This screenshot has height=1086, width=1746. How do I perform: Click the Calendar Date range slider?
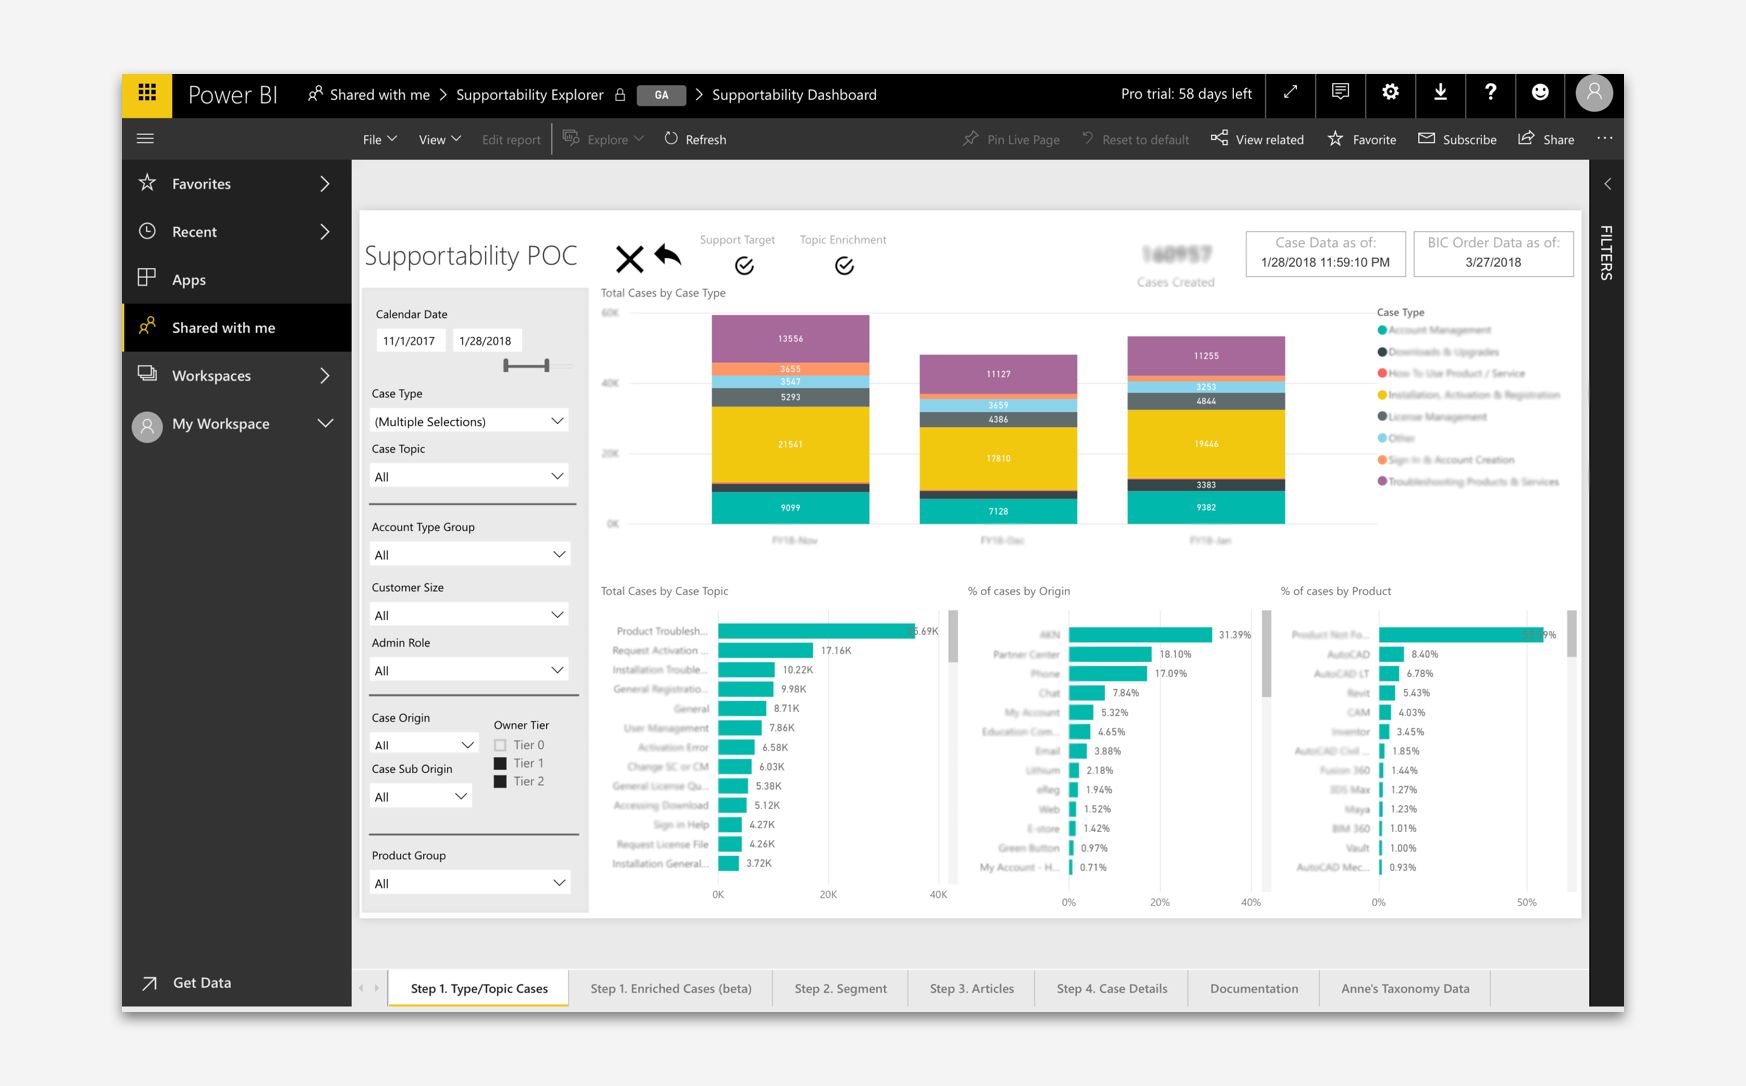click(x=527, y=365)
